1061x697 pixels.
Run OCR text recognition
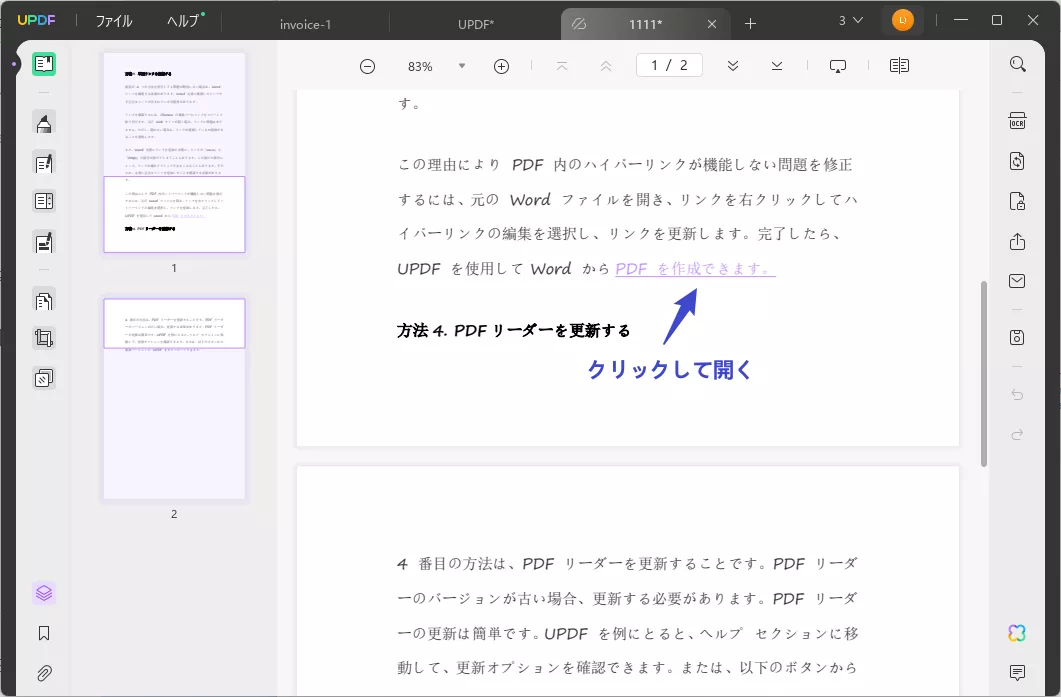(1017, 120)
